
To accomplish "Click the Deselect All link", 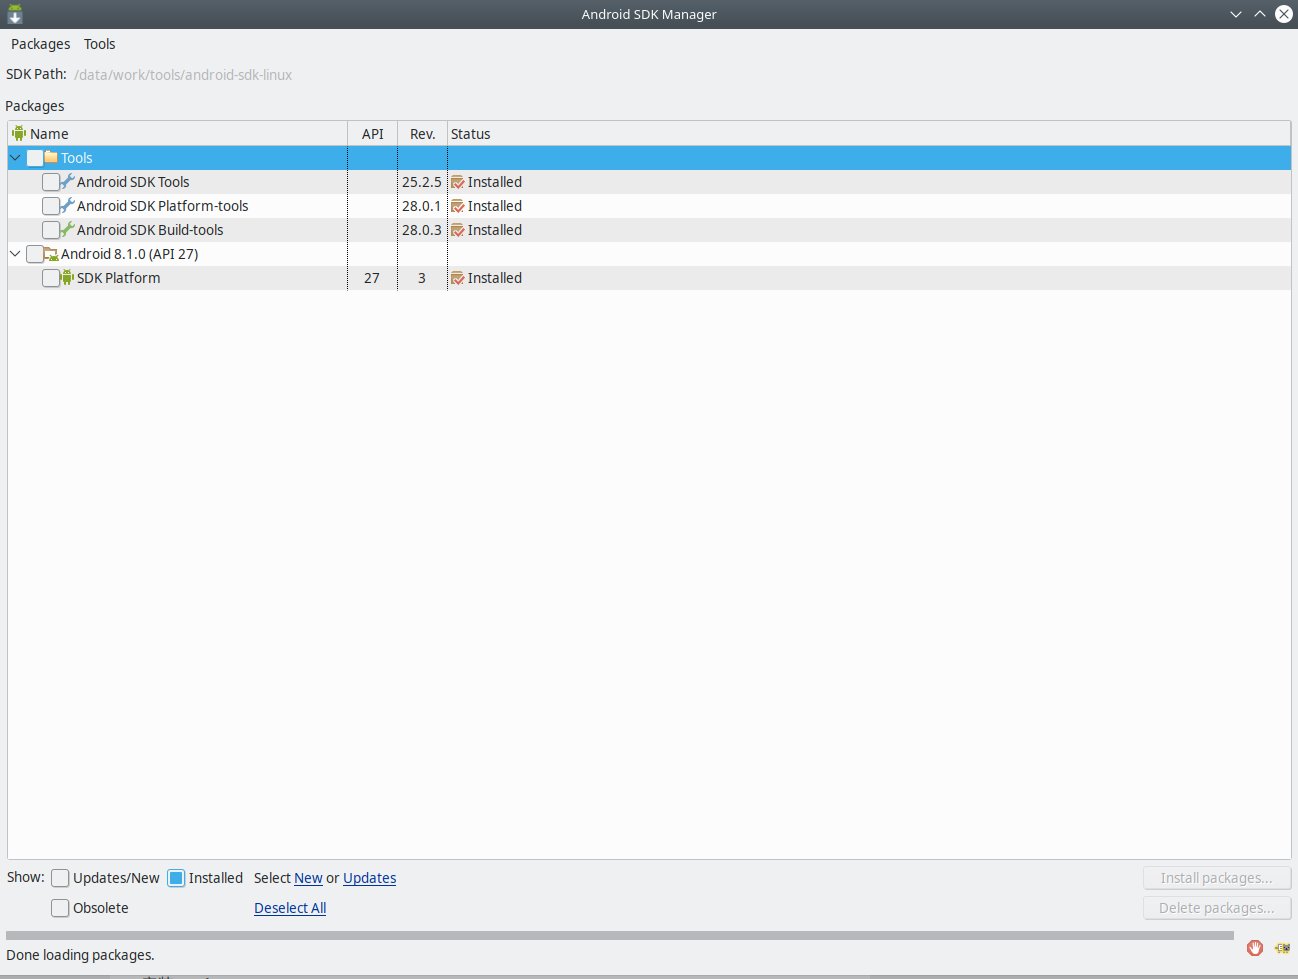I will point(290,908).
